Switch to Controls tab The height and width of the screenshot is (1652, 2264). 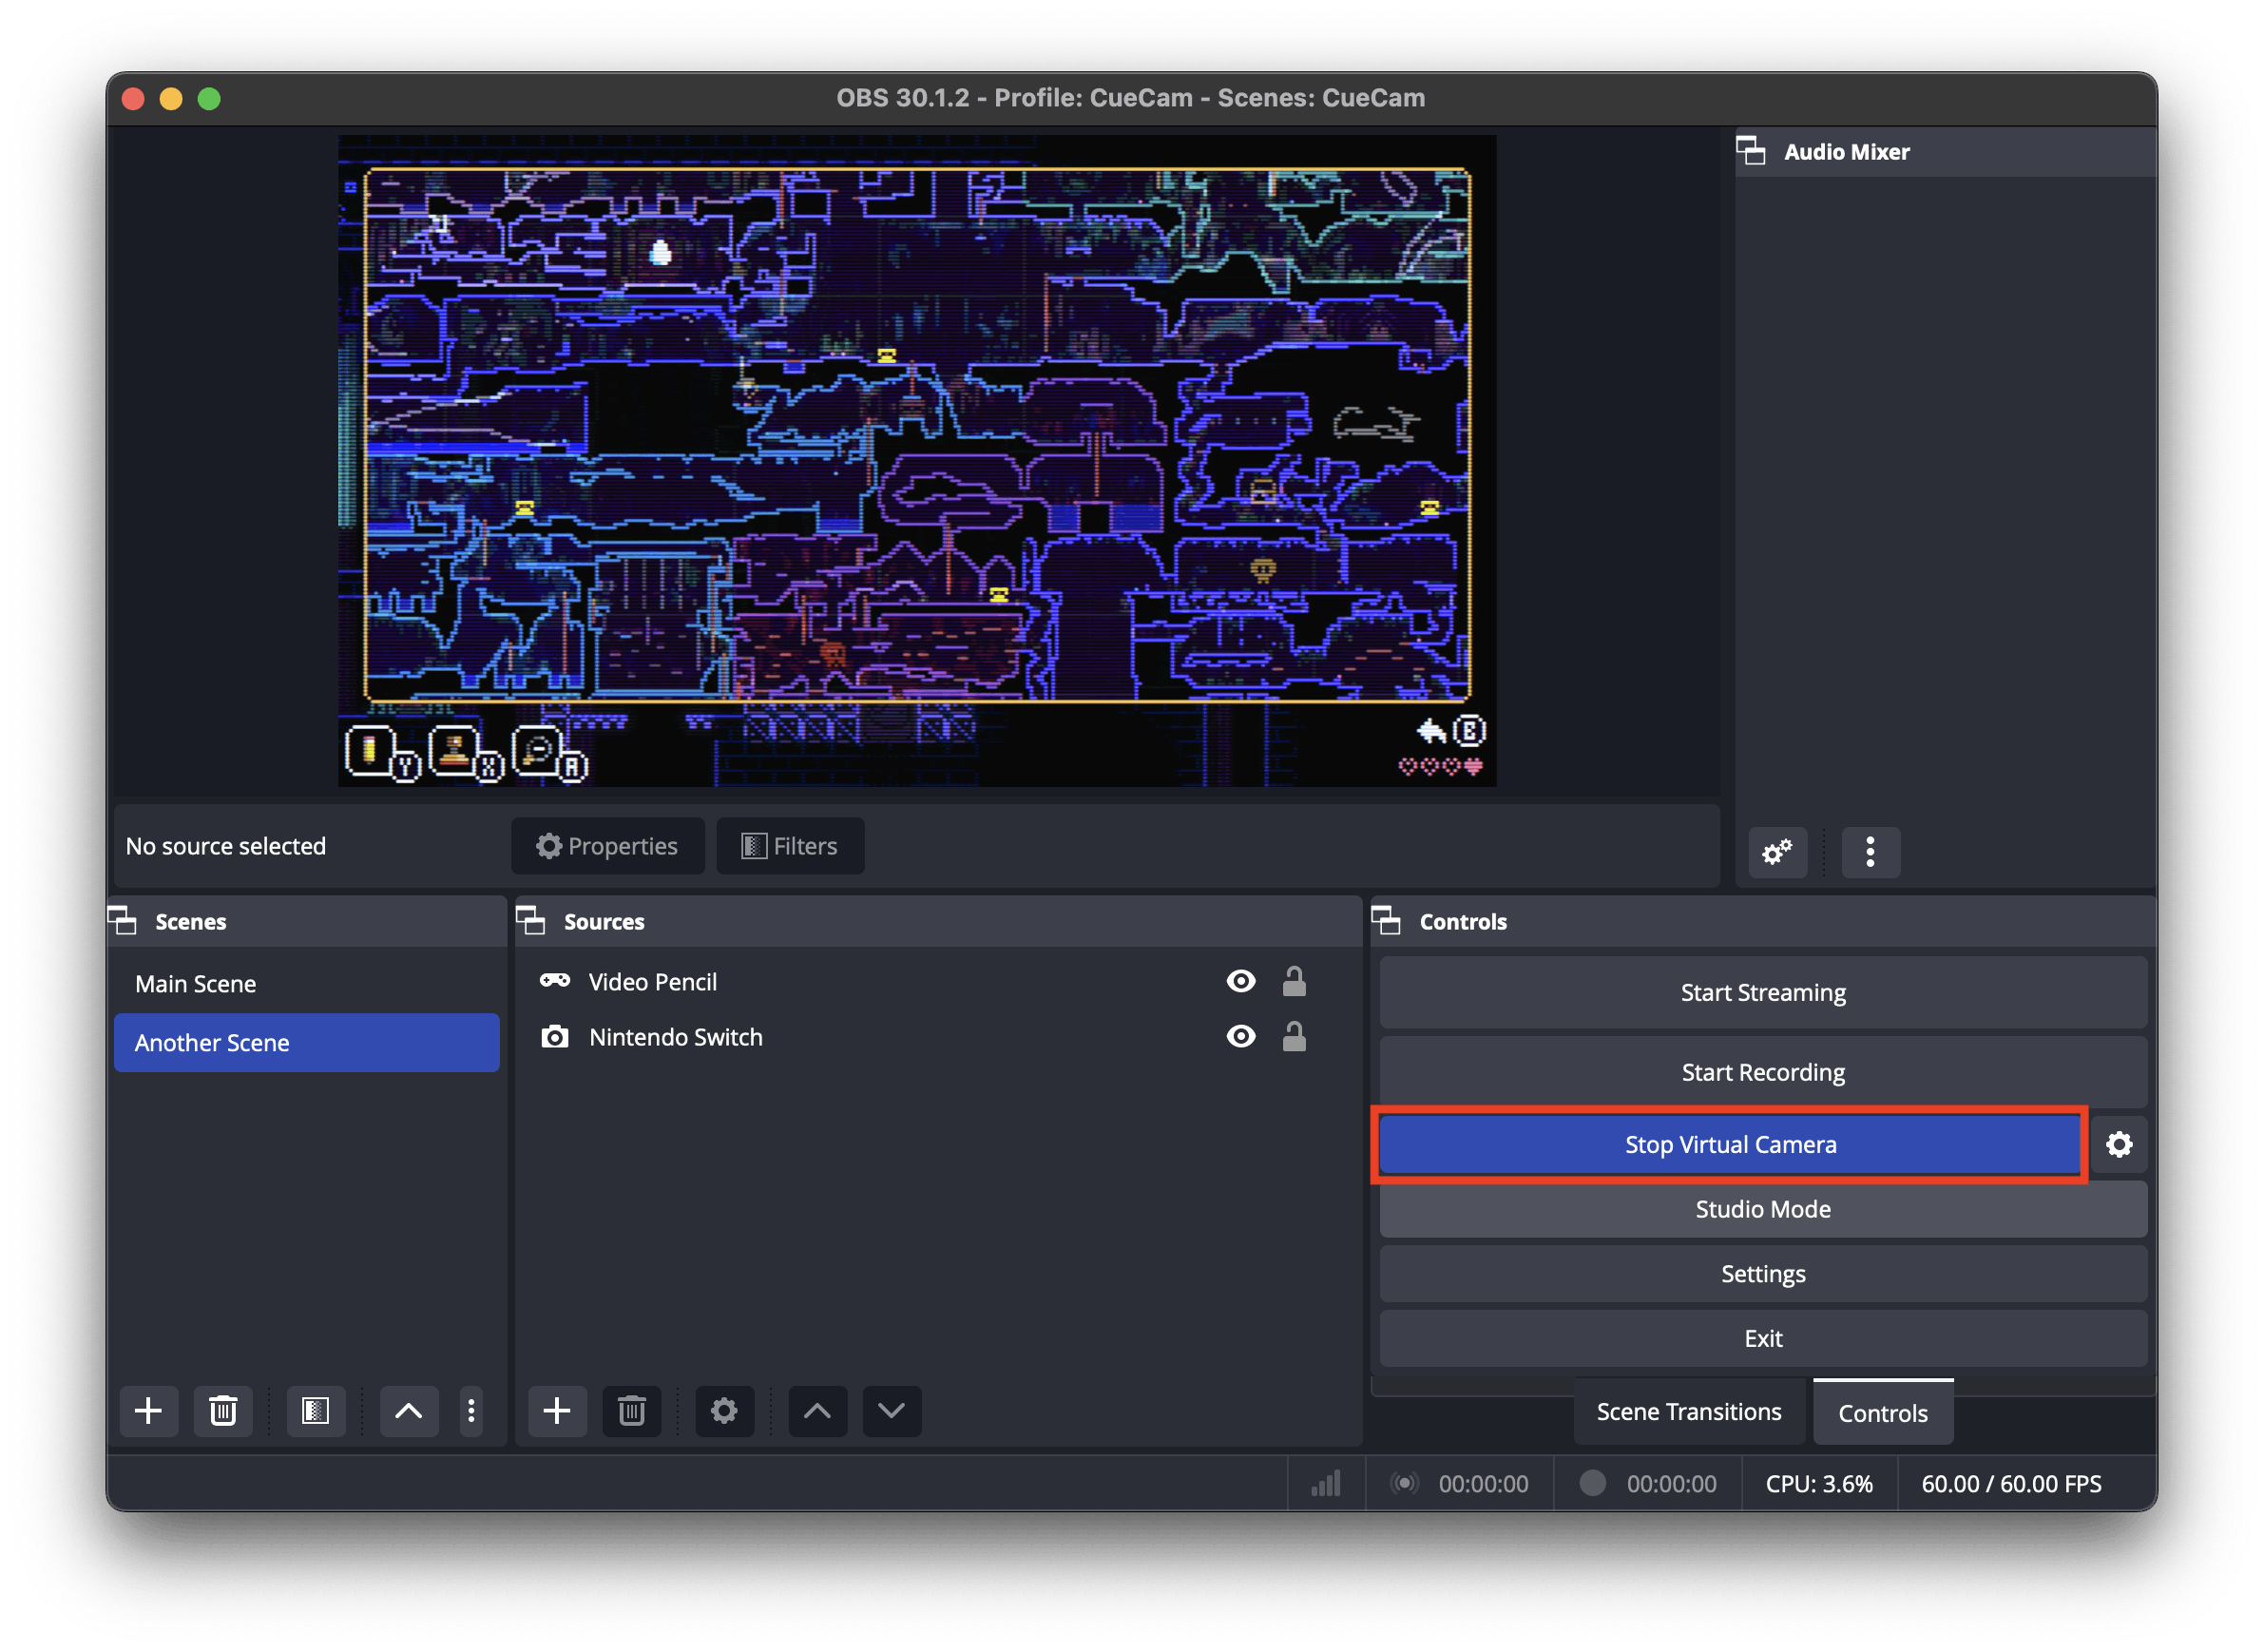pos(1881,1412)
